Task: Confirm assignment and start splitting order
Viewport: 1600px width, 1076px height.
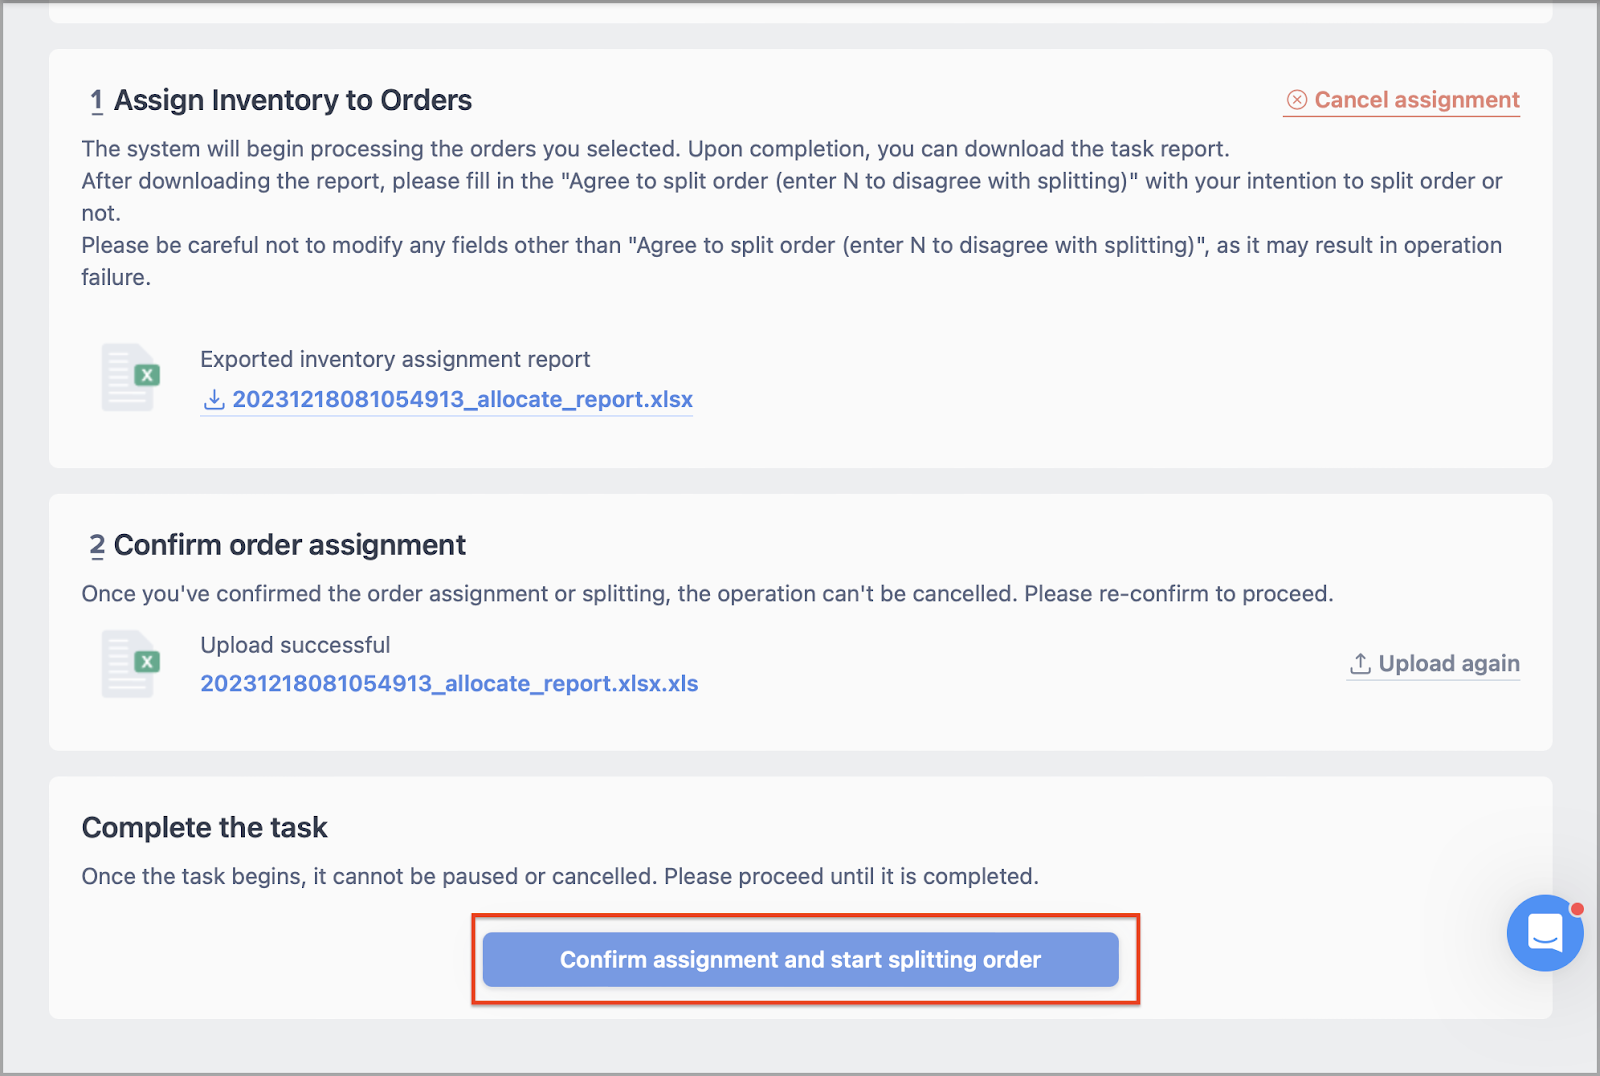Action: coord(800,960)
